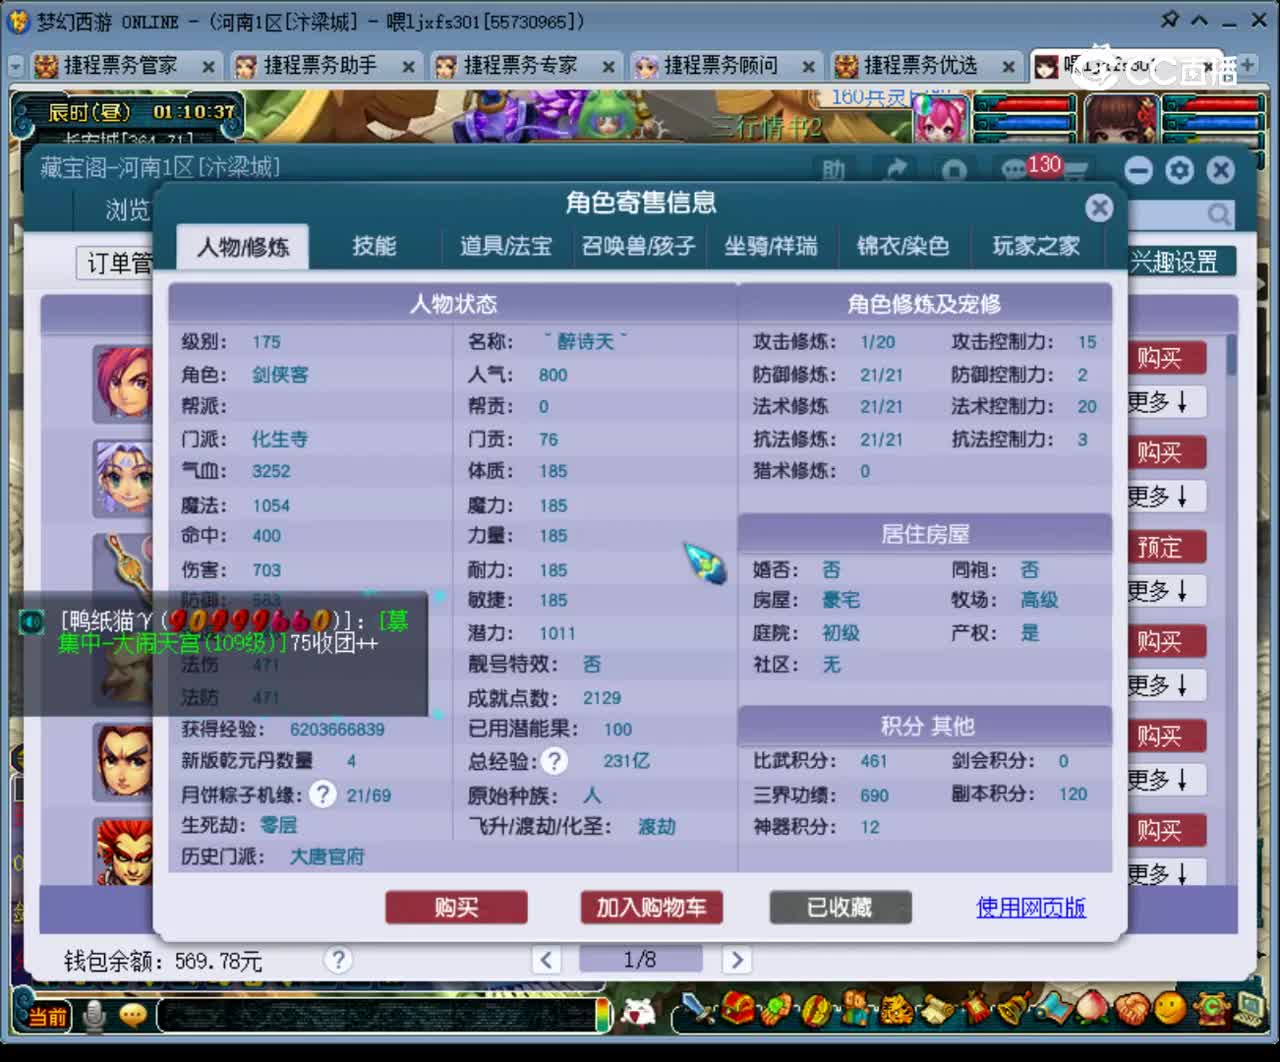
Task: Pin the game window with pushpin icon
Action: point(1169,20)
